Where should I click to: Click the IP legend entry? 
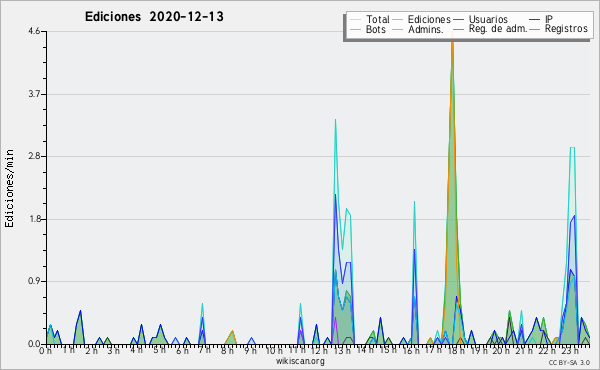[541, 19]
